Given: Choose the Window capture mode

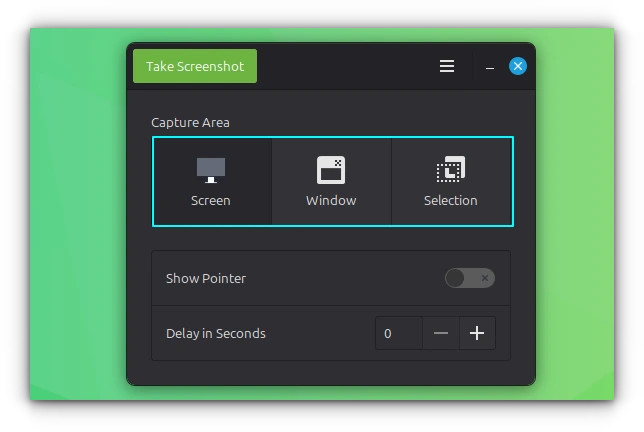Looking at the screenshot, I should click(331, 181).
